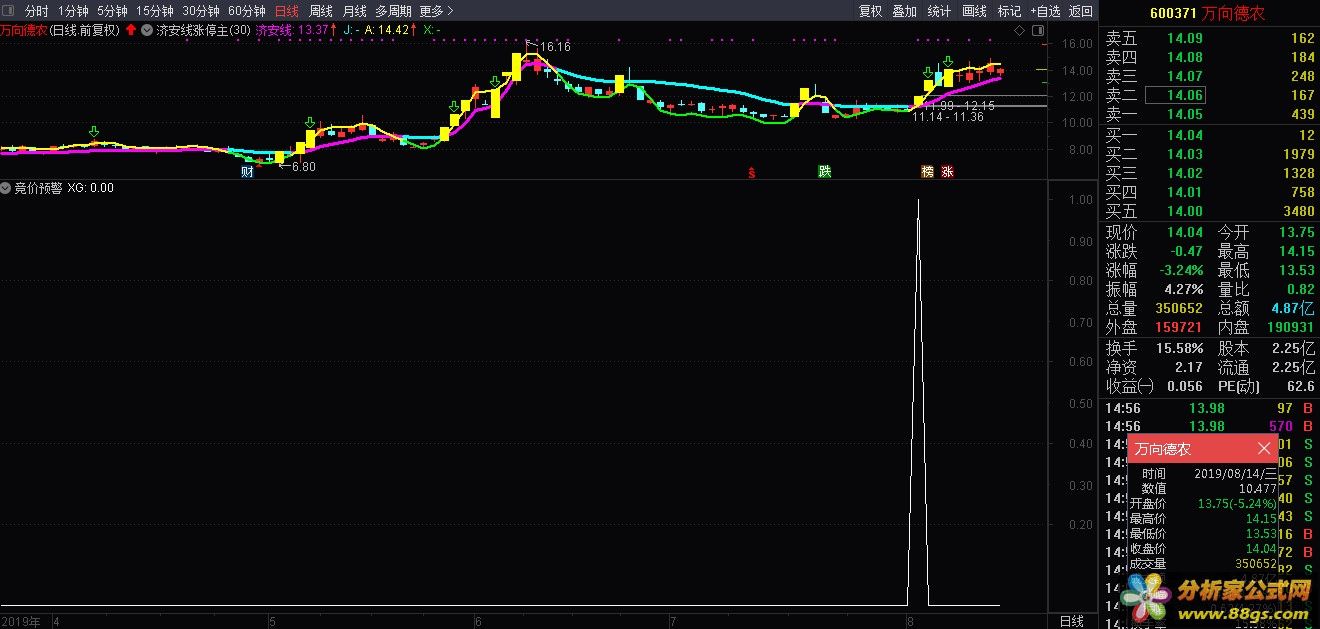Image resolution: width=1320 pixels, height=629 pixels.
Task: Click the red $ marker on the chart
Action: (x=751, y=172)
